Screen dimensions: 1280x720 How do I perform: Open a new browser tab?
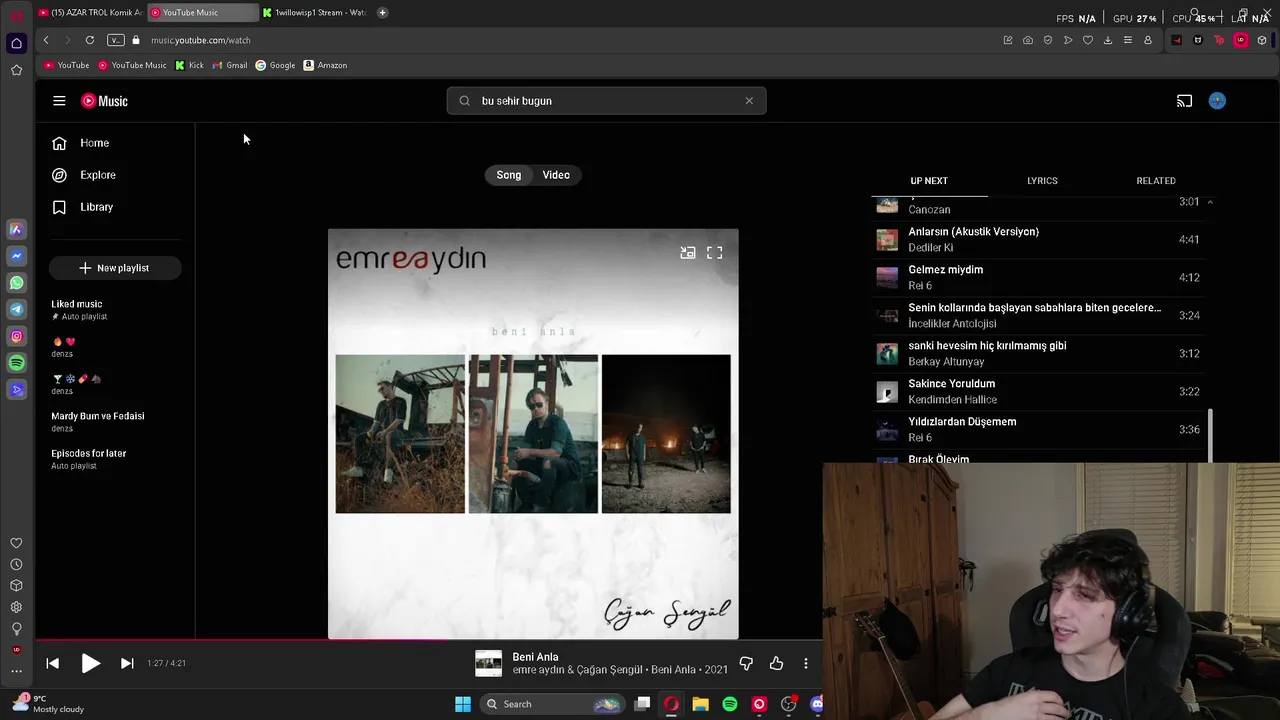coord(382,12)
